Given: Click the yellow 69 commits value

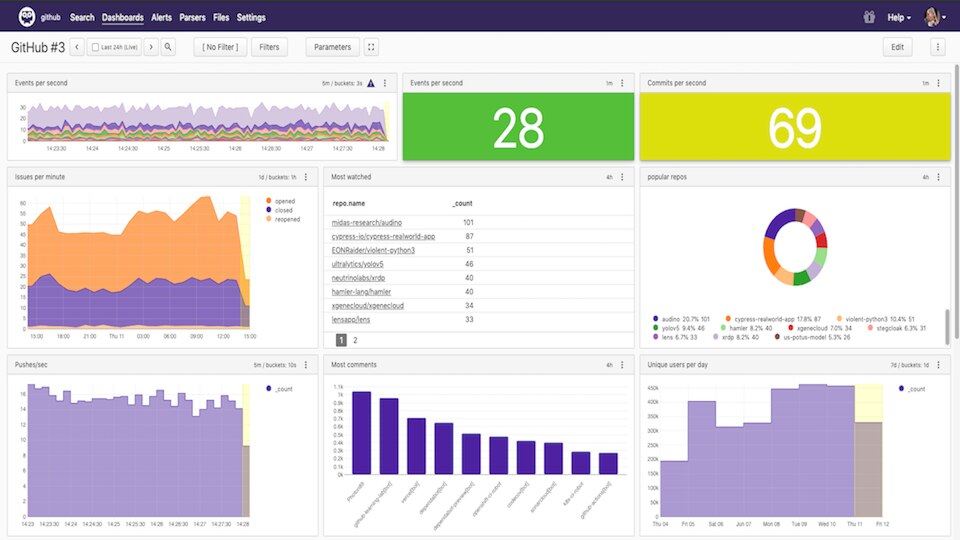Looking at the screenshot, I should [x=795, y=128].
